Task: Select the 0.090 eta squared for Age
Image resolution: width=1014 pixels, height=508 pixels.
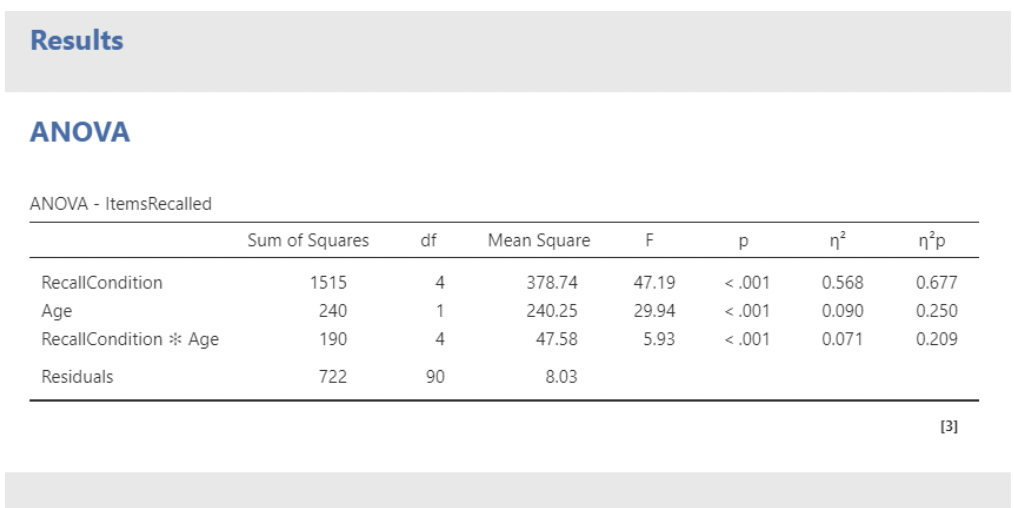Action: click(842, 311)
